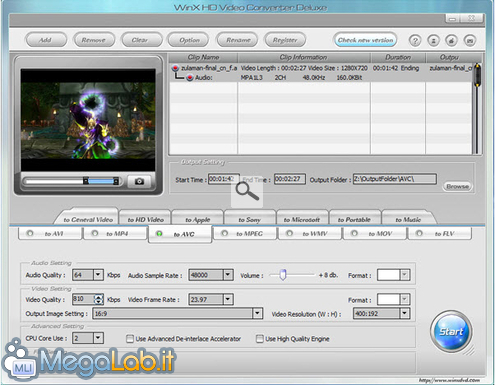Viewport: 495px width, 385px height.
Task: Click Remove button
Action: (94, 40)
